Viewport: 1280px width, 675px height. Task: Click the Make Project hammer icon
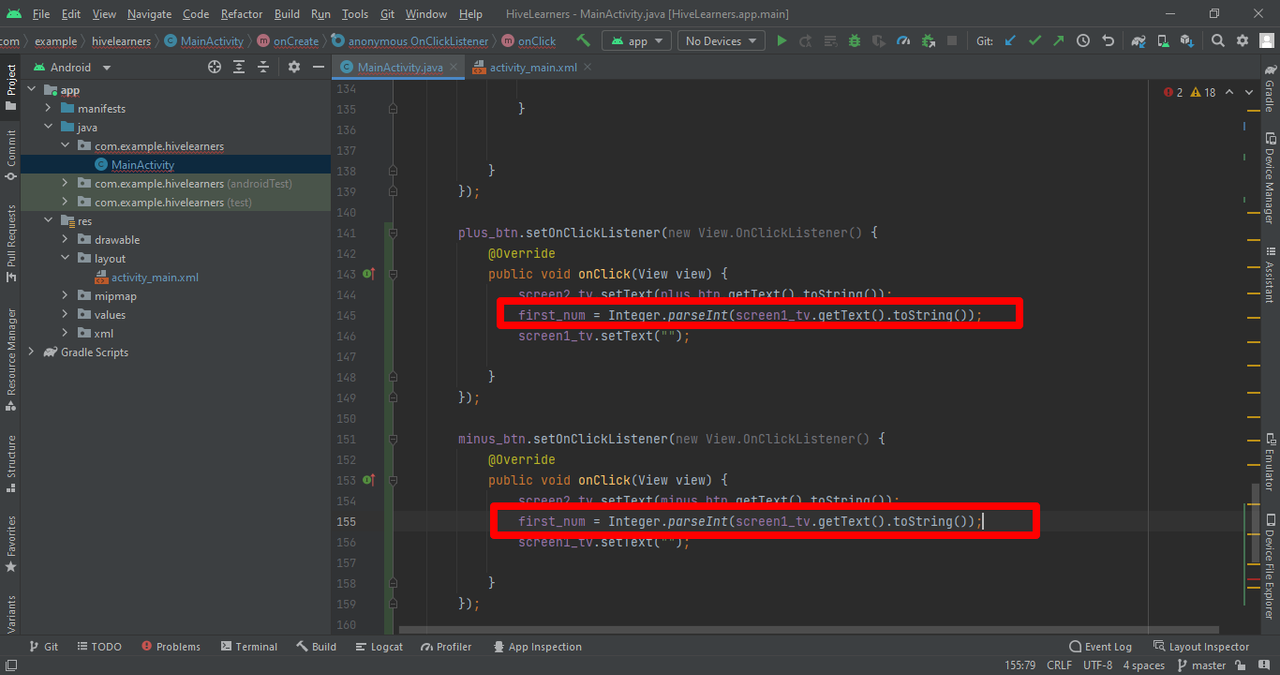(583, 41)
